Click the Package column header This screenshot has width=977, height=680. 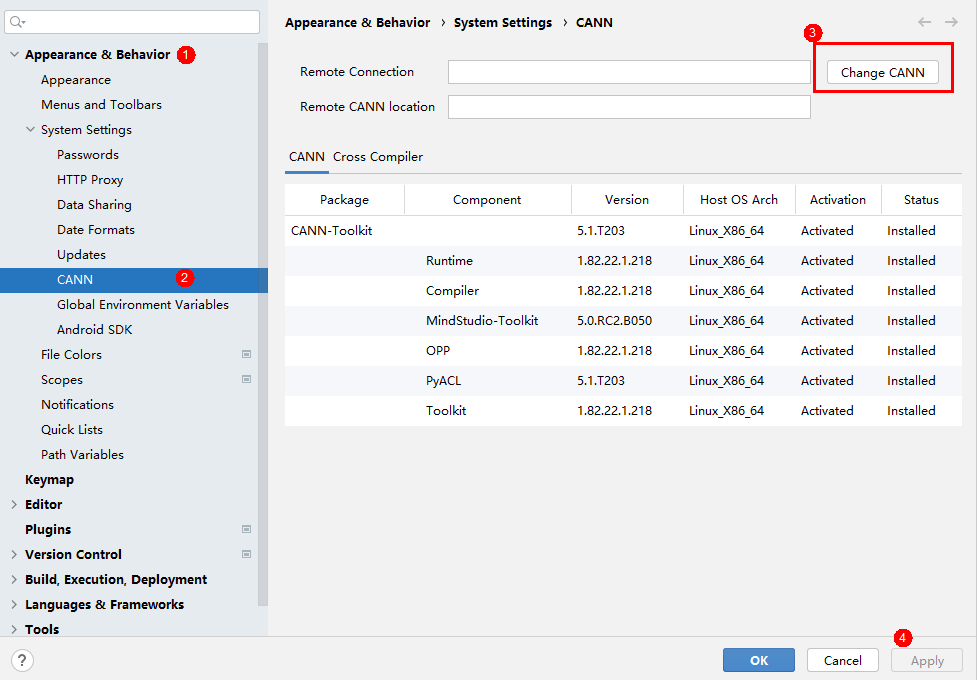(345, 199)
